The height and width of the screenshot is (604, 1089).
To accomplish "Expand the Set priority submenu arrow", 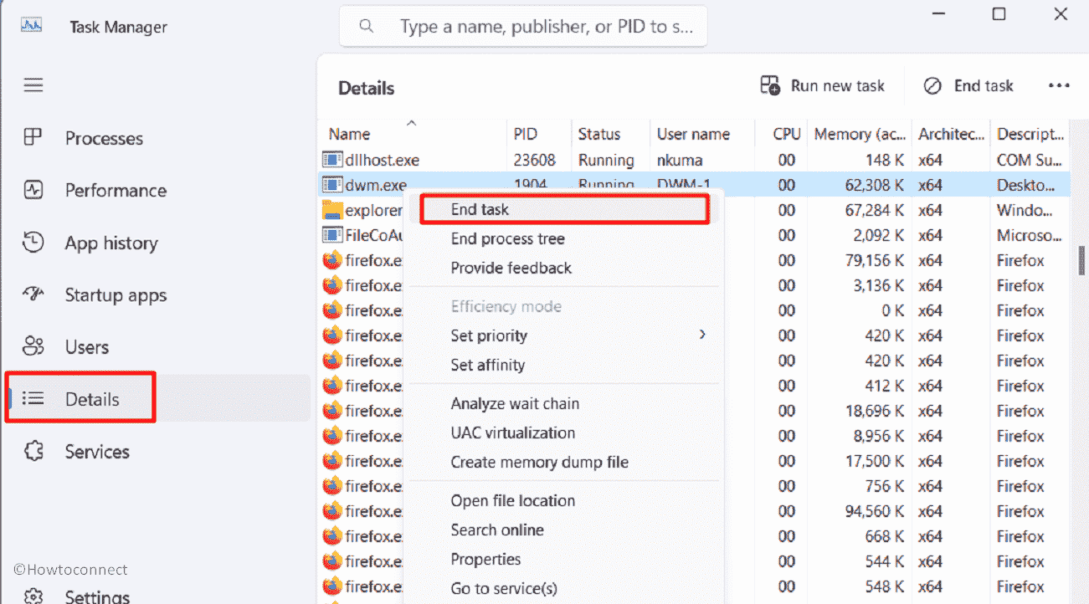I will (702, 335).
